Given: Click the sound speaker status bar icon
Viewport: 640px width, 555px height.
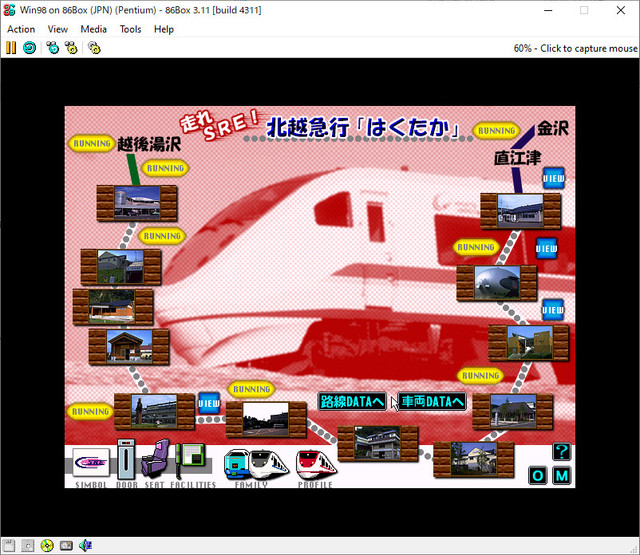Looking at the screenshot, I should pos(85,545).
